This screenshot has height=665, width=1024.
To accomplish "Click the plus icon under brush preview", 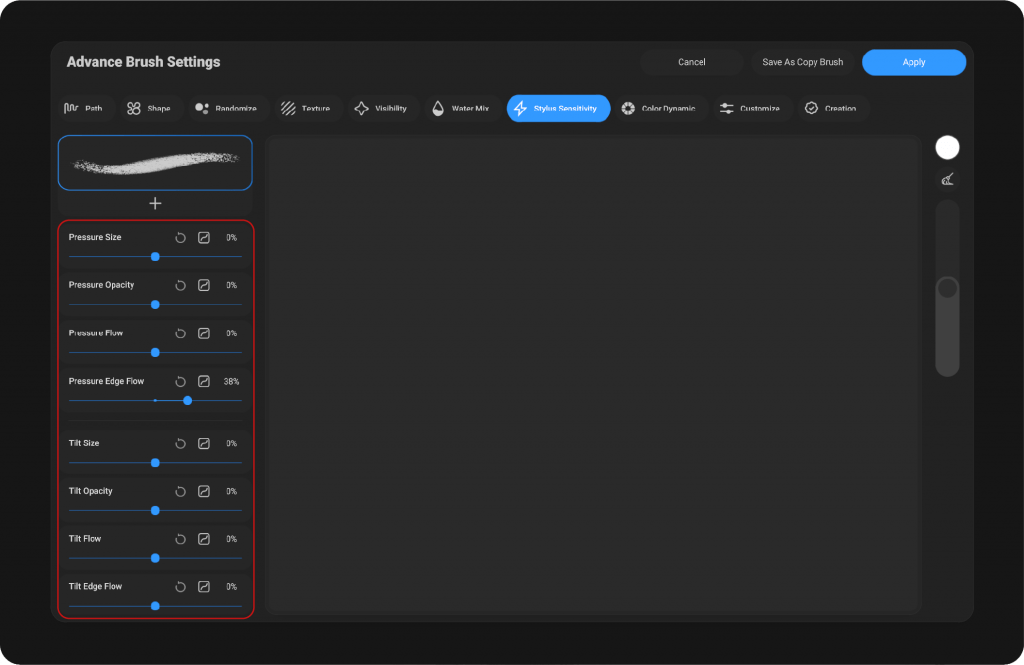I will coord(155,203).
